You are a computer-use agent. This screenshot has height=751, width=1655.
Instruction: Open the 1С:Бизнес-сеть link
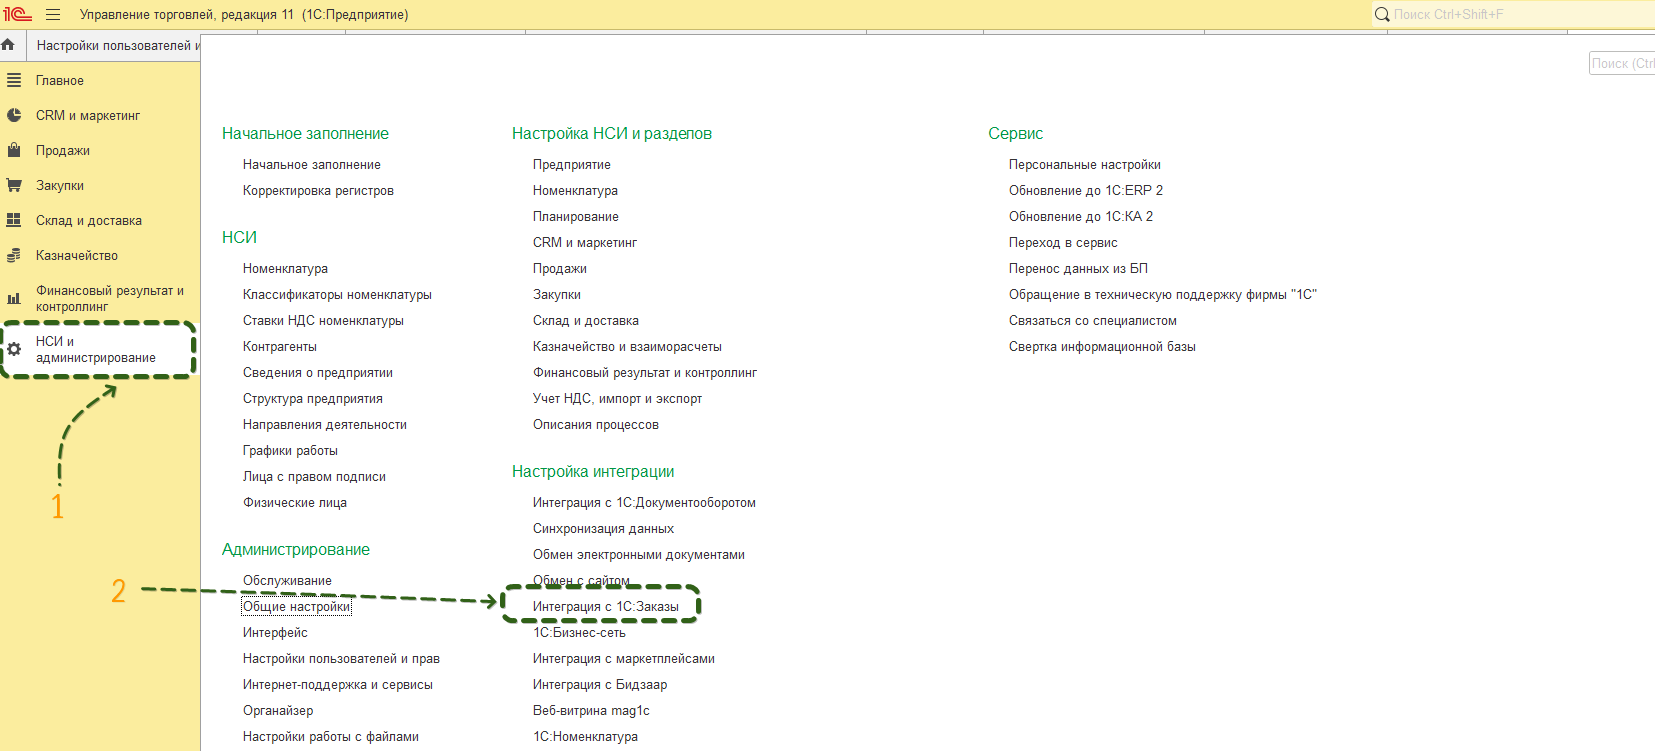(579, 632)
